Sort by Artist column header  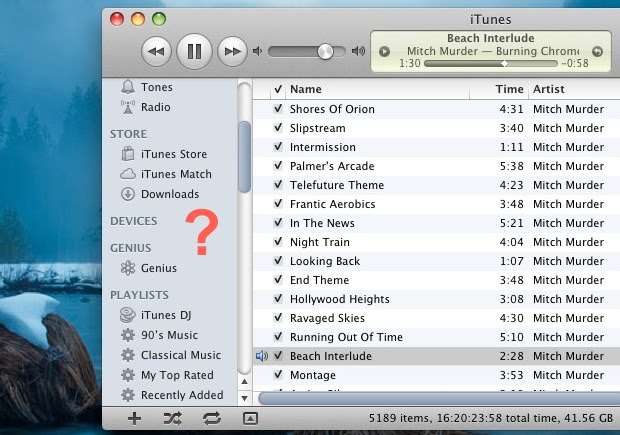[575, 89]
